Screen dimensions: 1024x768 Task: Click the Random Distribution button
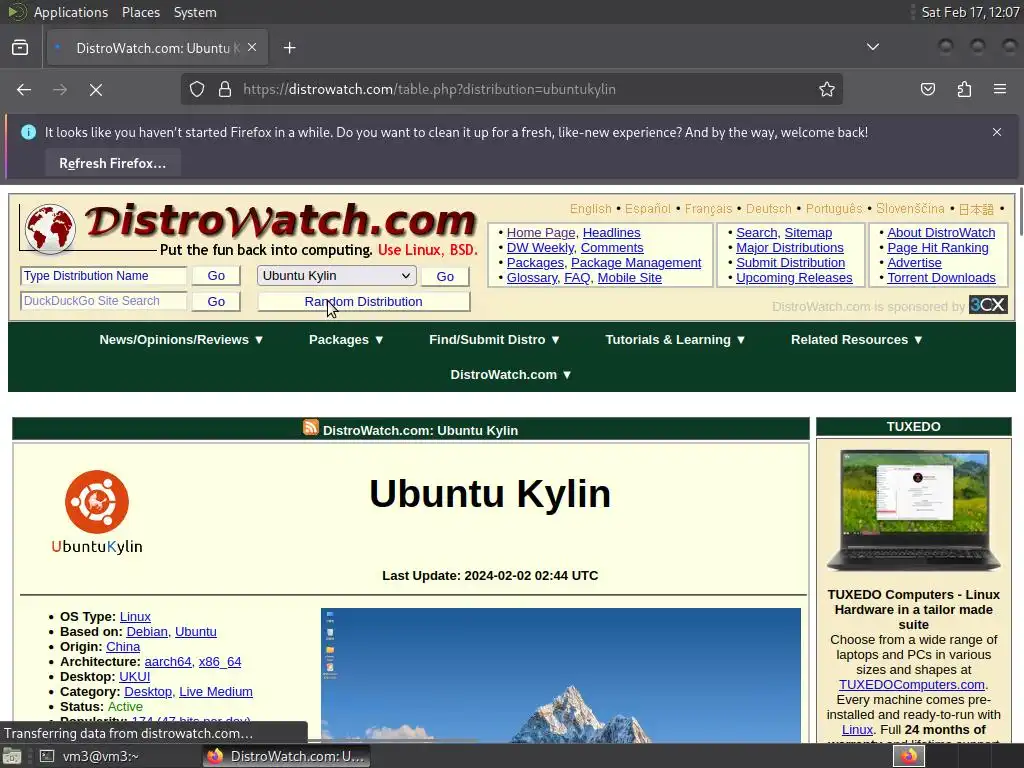coord(364,302)
